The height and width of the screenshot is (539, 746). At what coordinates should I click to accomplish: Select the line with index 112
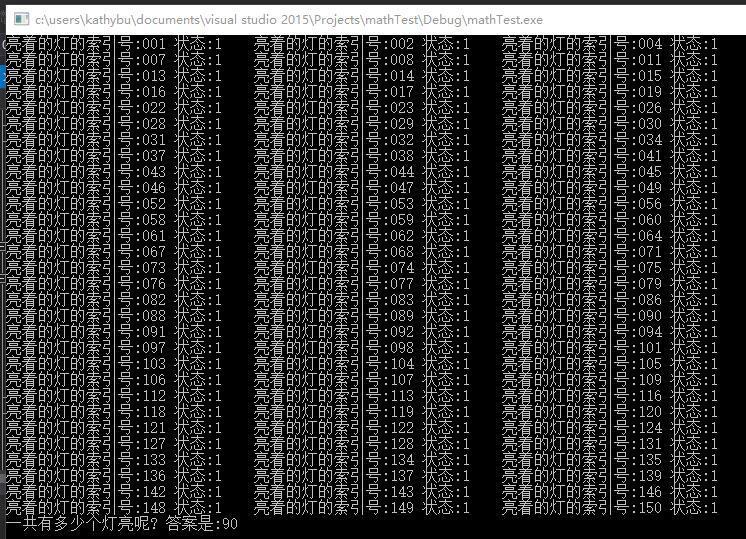click(x=114, y=396)
